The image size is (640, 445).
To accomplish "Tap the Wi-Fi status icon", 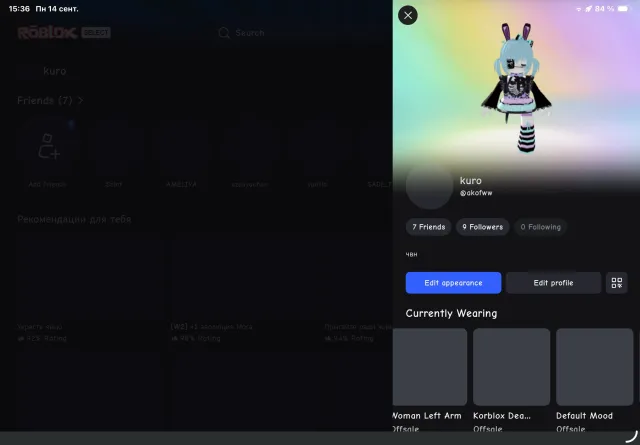I will 578,9.
